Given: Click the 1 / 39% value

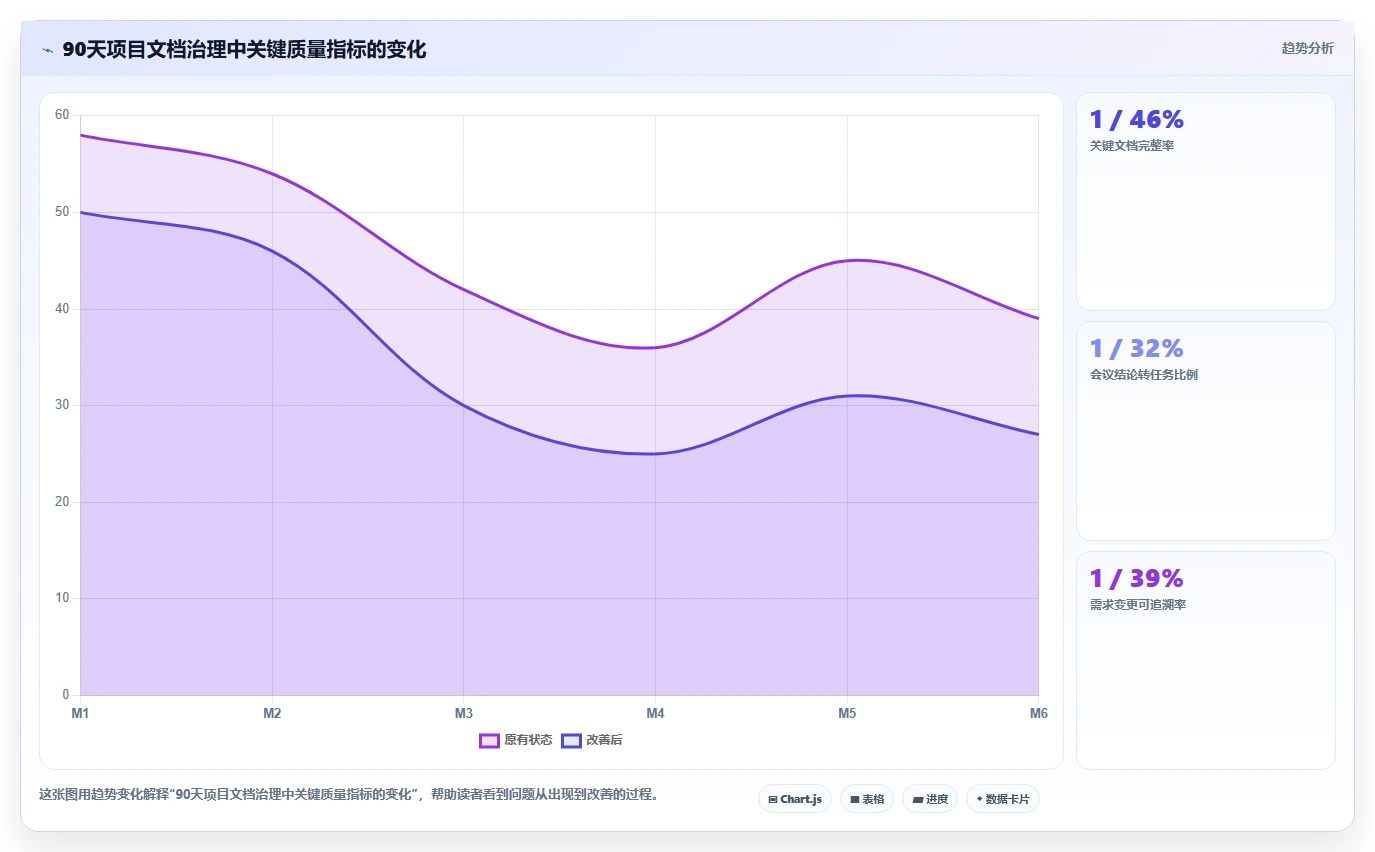Looking at the screenshot, I should tap(1137, 578).
